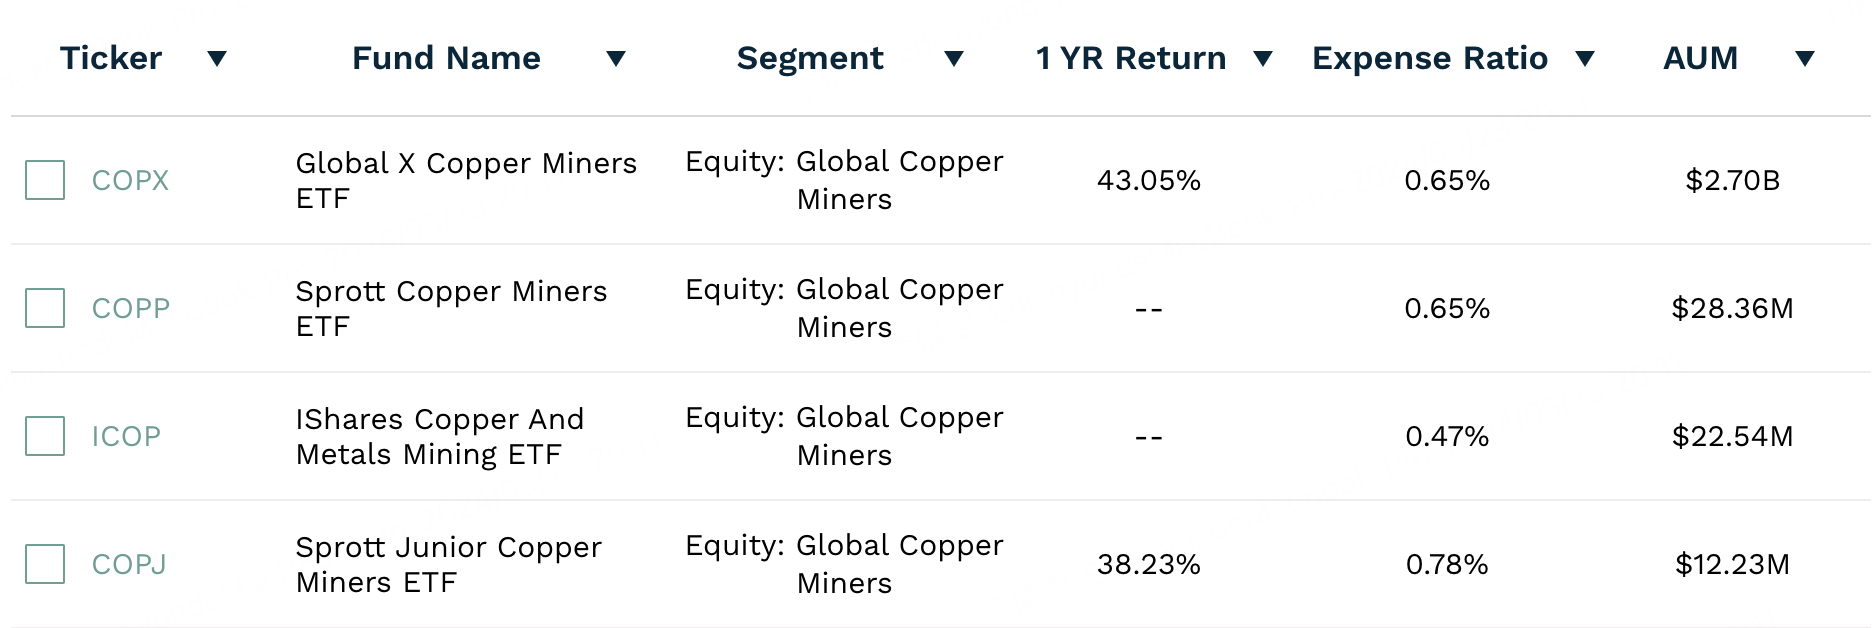Click the Expense Ratio sort arrow

(1584, 59)
